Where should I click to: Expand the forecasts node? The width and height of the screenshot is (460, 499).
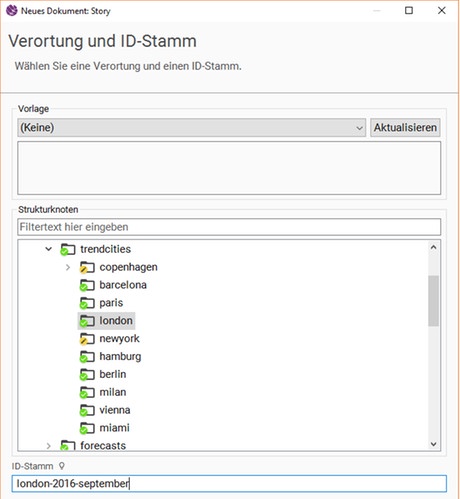pos(49,446)
